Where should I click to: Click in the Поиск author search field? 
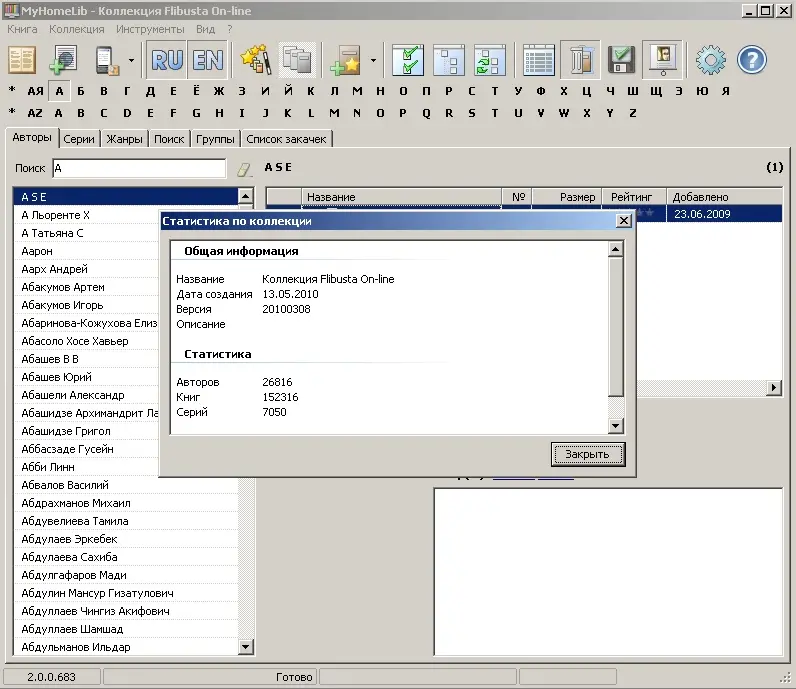(x=139, y=168)
